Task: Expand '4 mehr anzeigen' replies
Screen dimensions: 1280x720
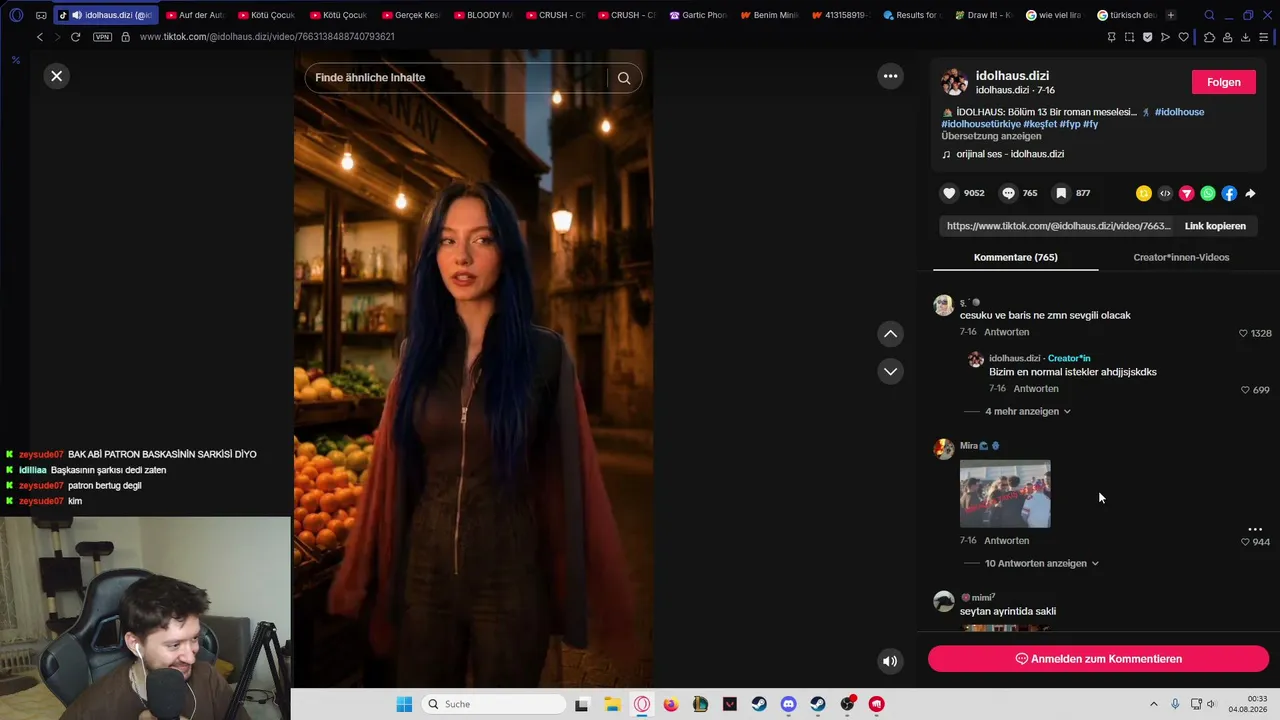Action: (x=1027, y=411)
